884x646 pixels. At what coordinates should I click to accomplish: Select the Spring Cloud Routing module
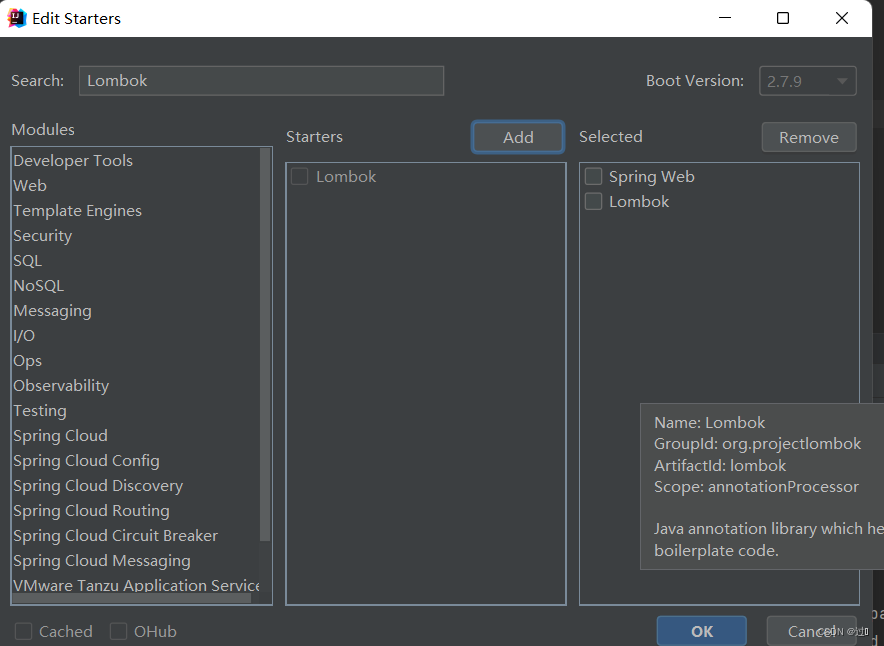[135, 511]
